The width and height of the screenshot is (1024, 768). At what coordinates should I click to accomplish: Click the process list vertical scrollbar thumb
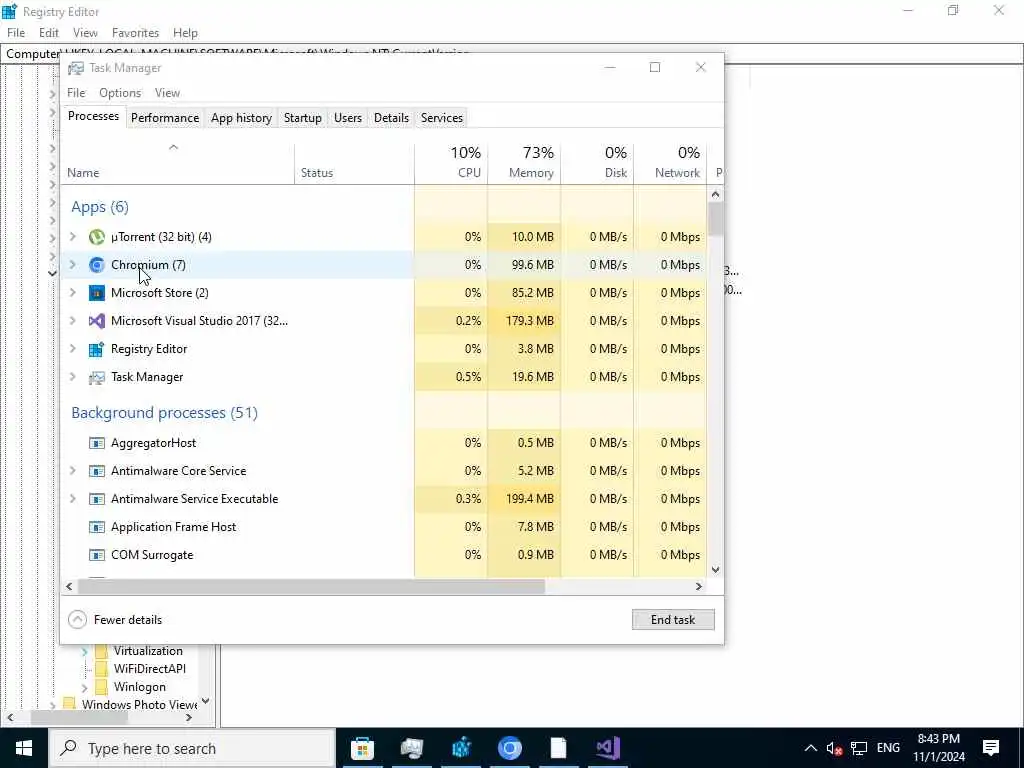(x=716, y=219)
